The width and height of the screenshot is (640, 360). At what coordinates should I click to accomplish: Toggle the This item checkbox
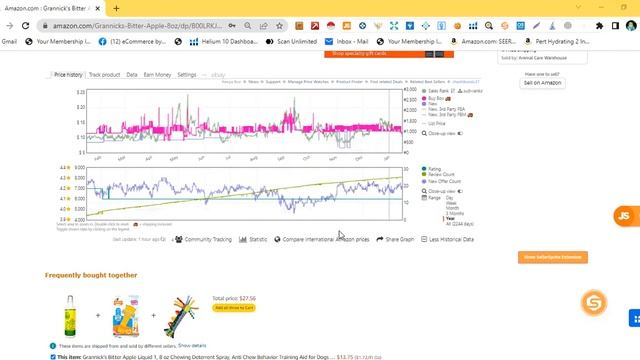(53, 357)
